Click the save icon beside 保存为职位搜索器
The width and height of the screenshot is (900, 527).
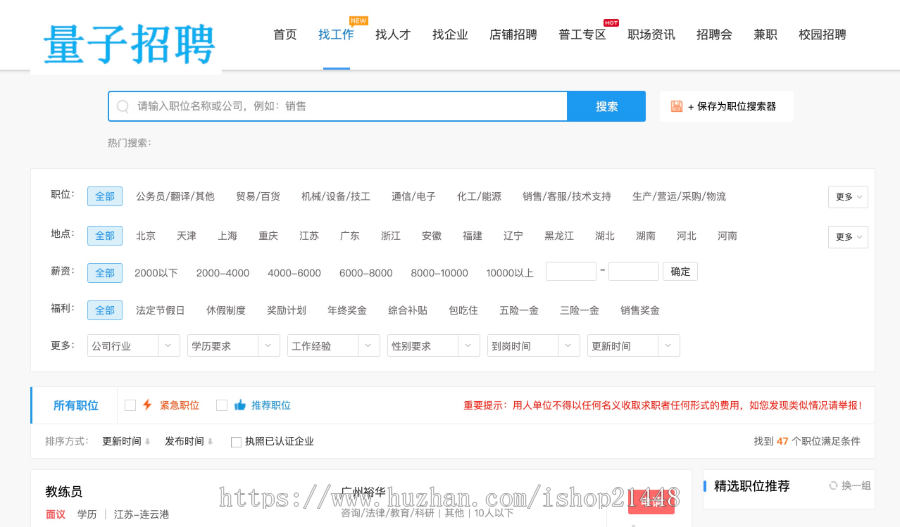tap(677, 106)
